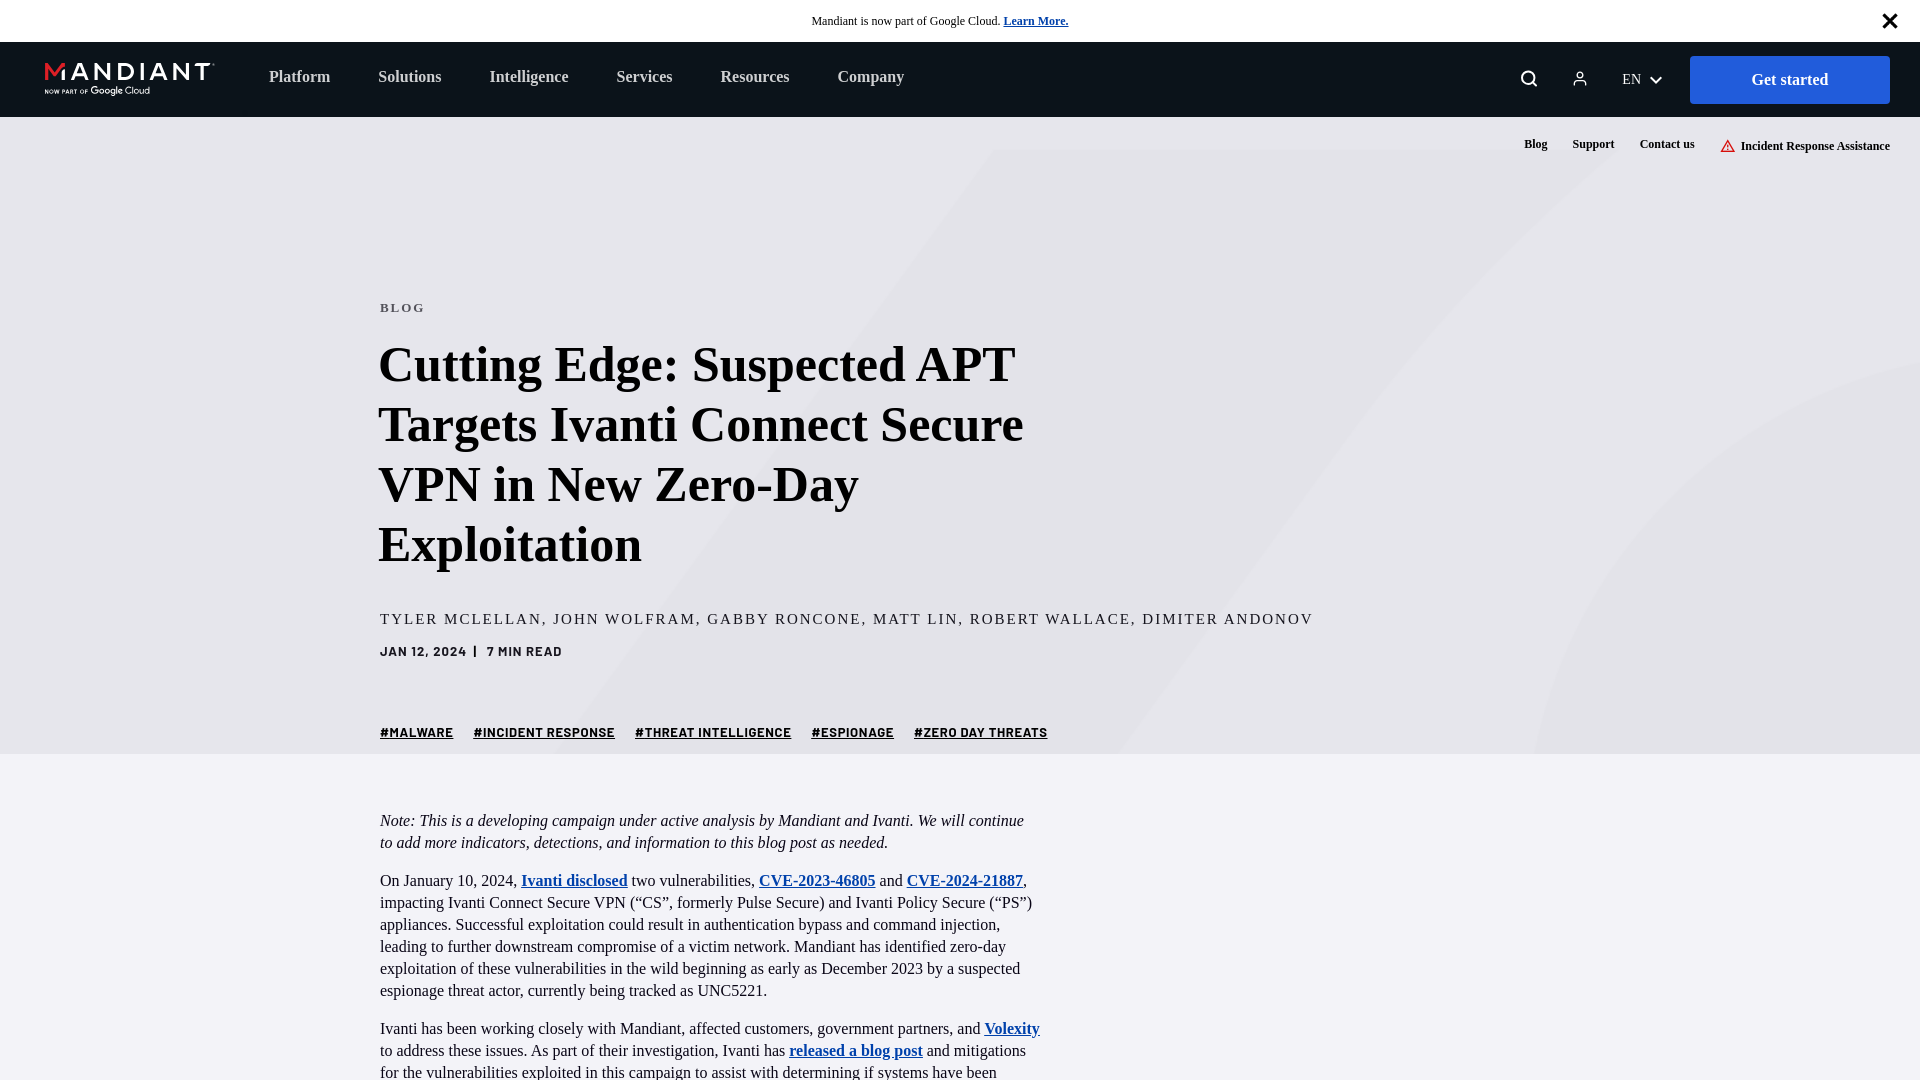
Task: Click the #MALWARE tag icon
Action: [x=417, y=732]
